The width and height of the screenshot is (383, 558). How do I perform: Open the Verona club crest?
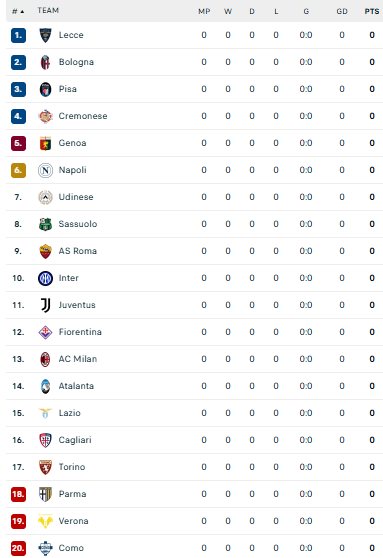(45, 521)
